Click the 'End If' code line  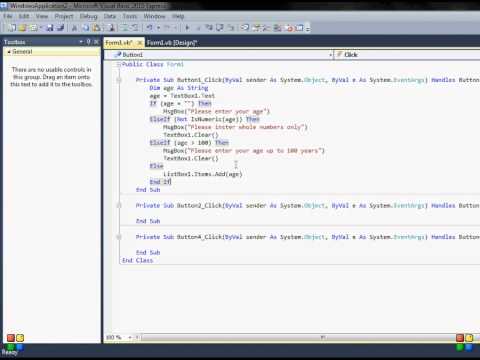pyautogui.click(x=160, y=182)
